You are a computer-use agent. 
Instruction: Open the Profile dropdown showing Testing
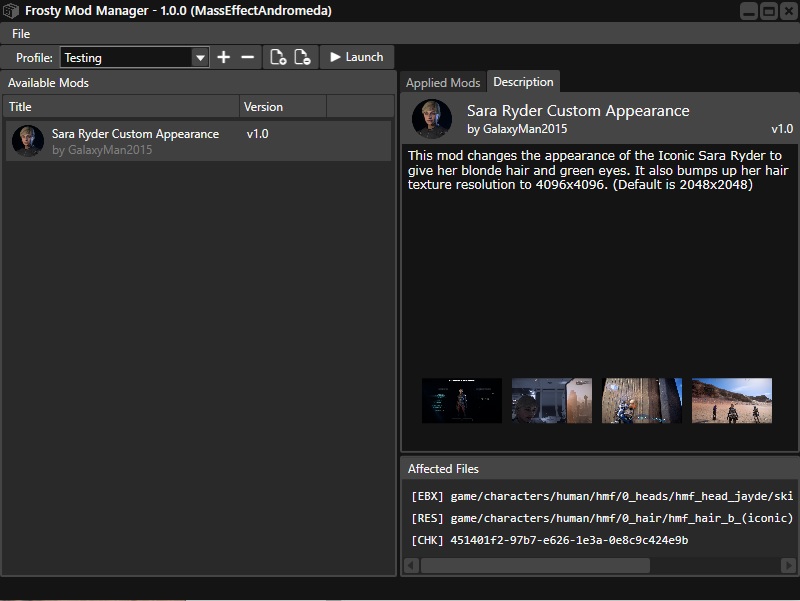pyautogui.click(x=200, y=58)
